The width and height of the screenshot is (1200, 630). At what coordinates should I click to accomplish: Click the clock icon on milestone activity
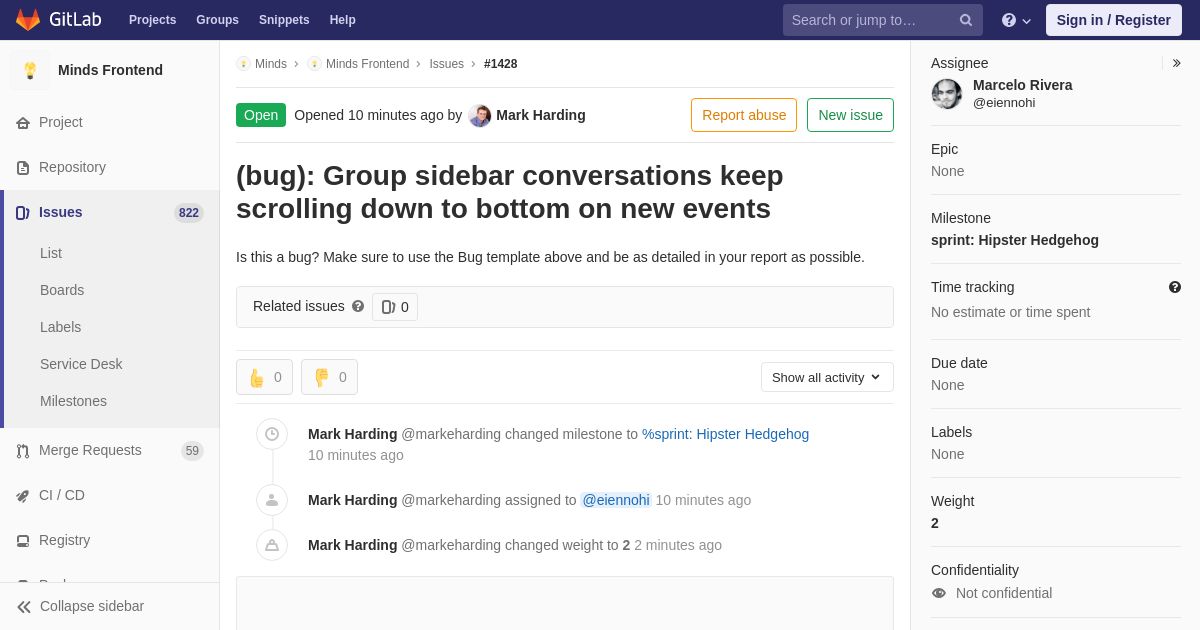click(272, 434)
